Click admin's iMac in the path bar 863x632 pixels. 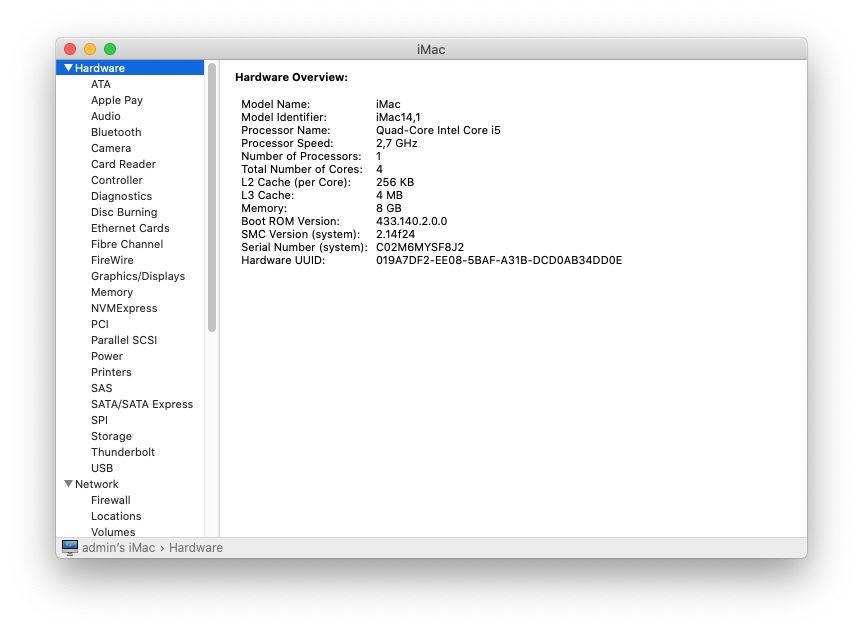click(118, 548)
